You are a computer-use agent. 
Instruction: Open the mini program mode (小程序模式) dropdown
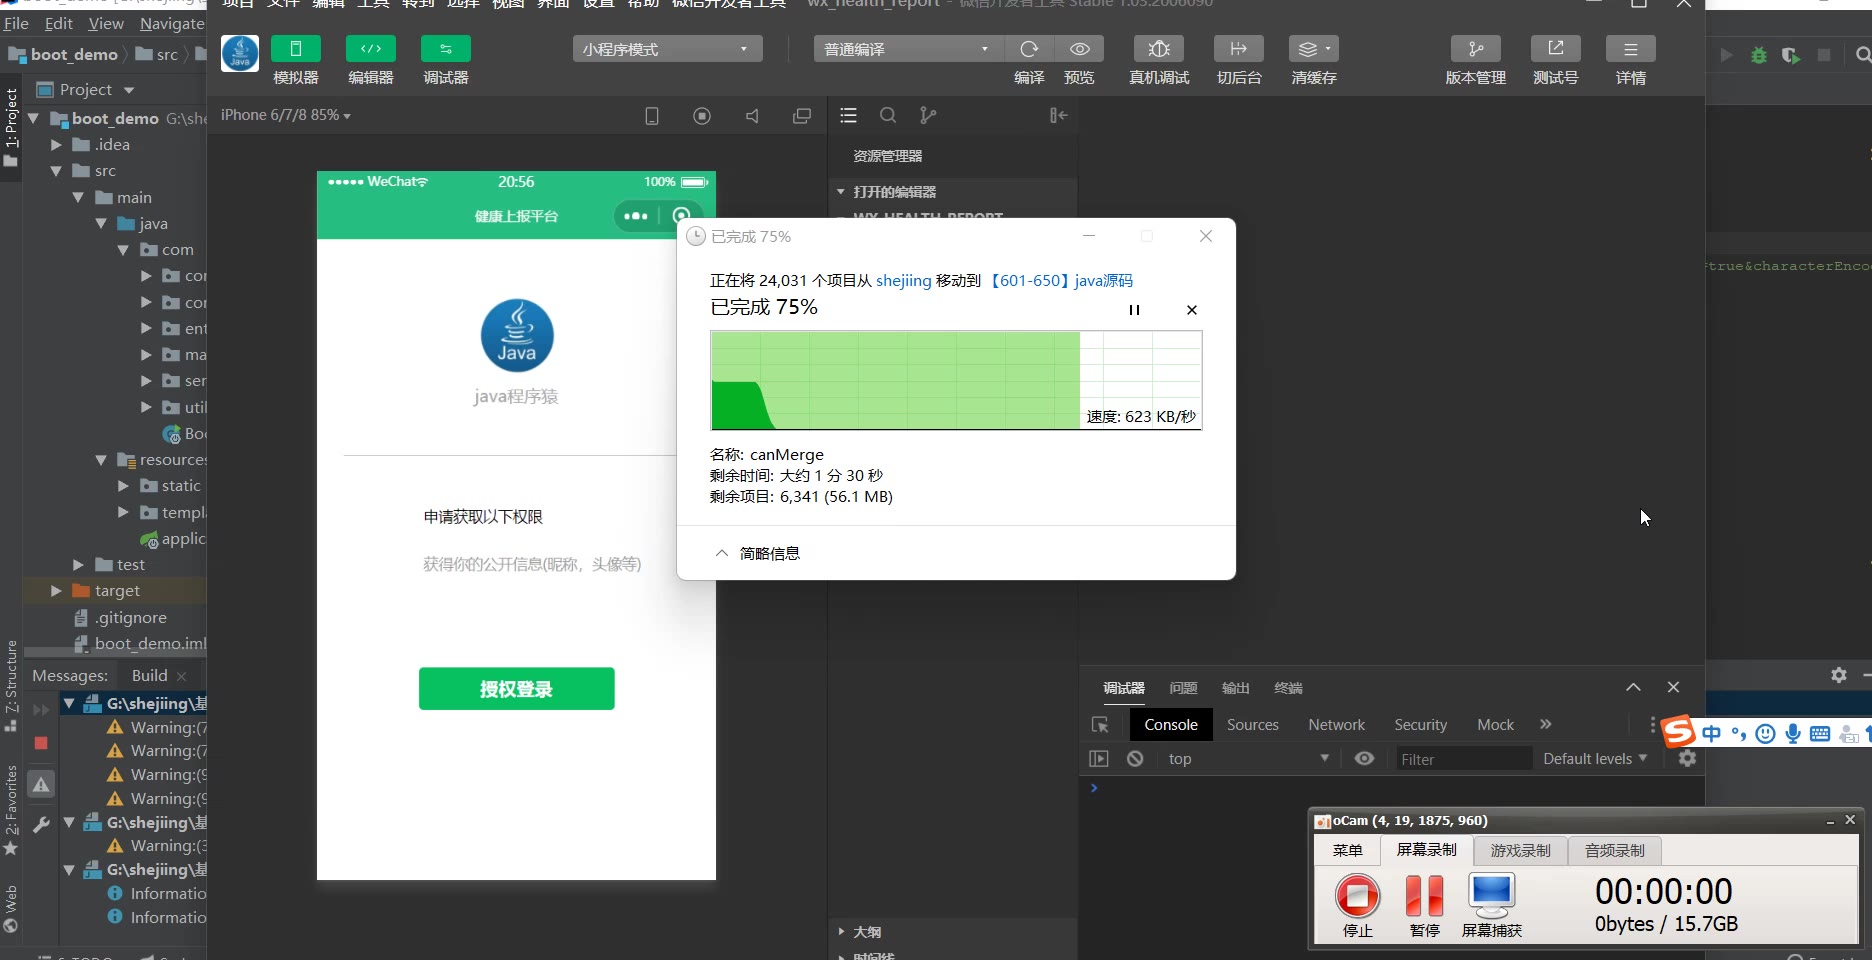pos(667,49)
